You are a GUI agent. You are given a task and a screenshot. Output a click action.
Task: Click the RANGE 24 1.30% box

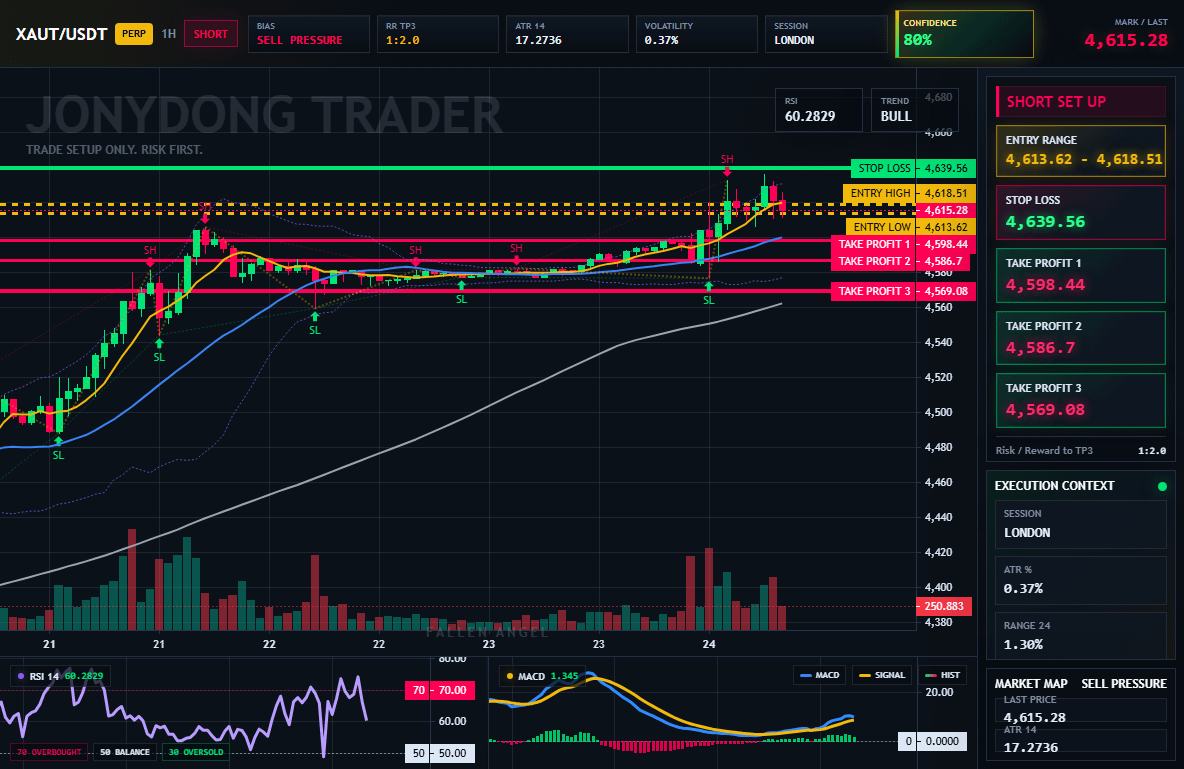point(1081,636)
